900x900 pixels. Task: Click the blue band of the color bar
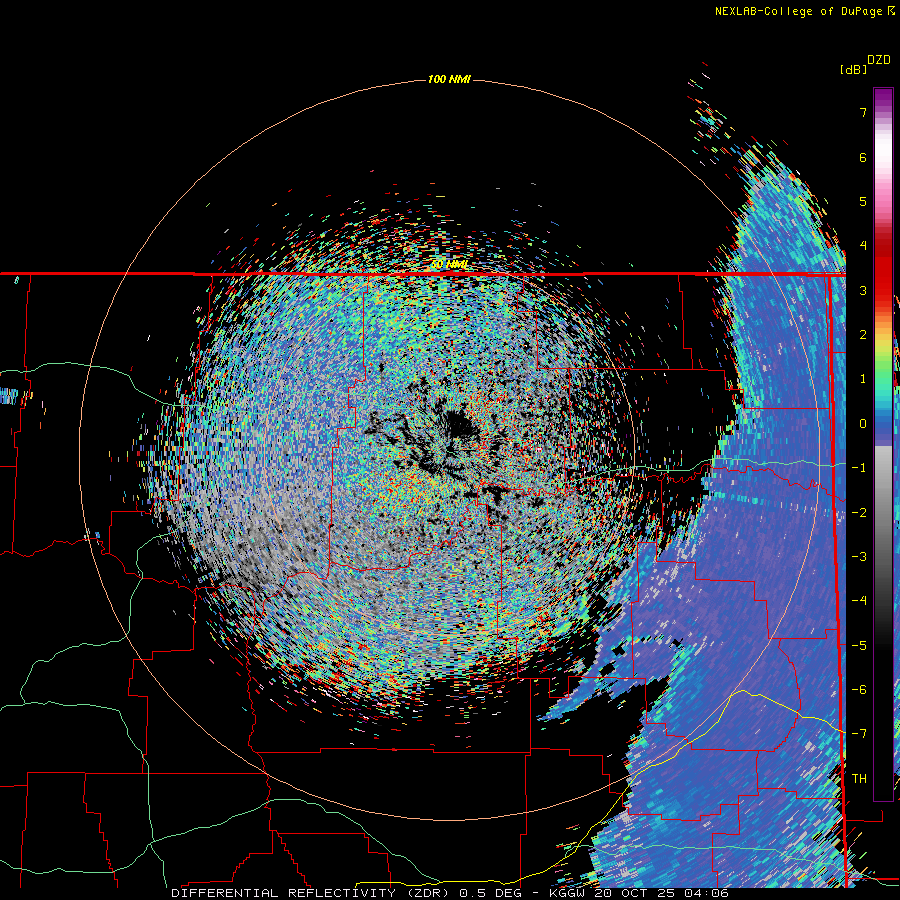(x=883, y=424)
